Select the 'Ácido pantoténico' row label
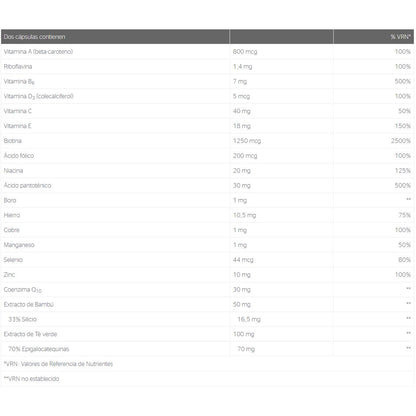This screenshot has width=416, height=416. tap(27, 185)
